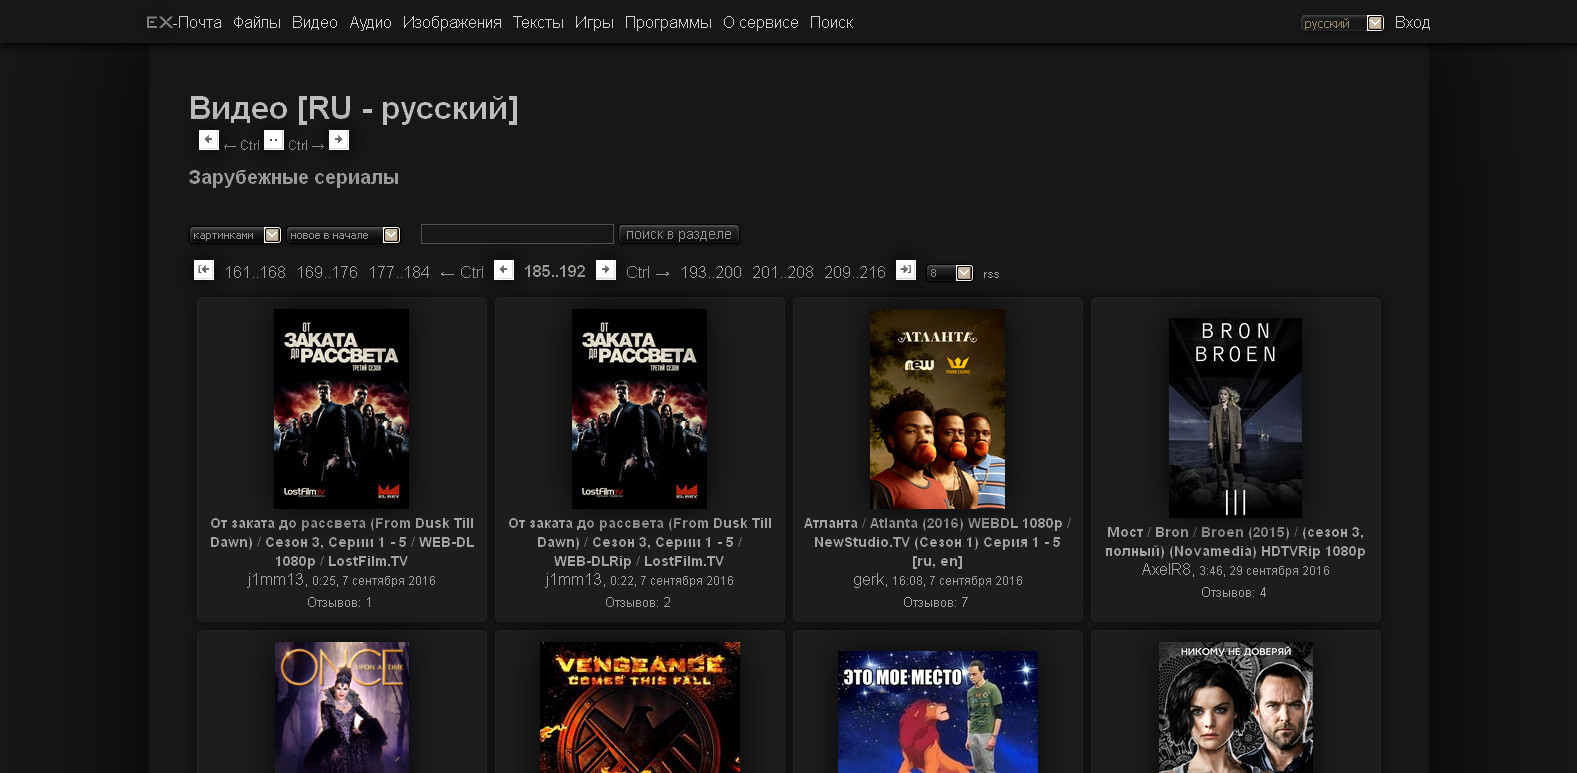Open the Отзывов: 7 reviews link
Image resolution: width=1577 pixels, height=773 pixels.
tap(936, 602)
